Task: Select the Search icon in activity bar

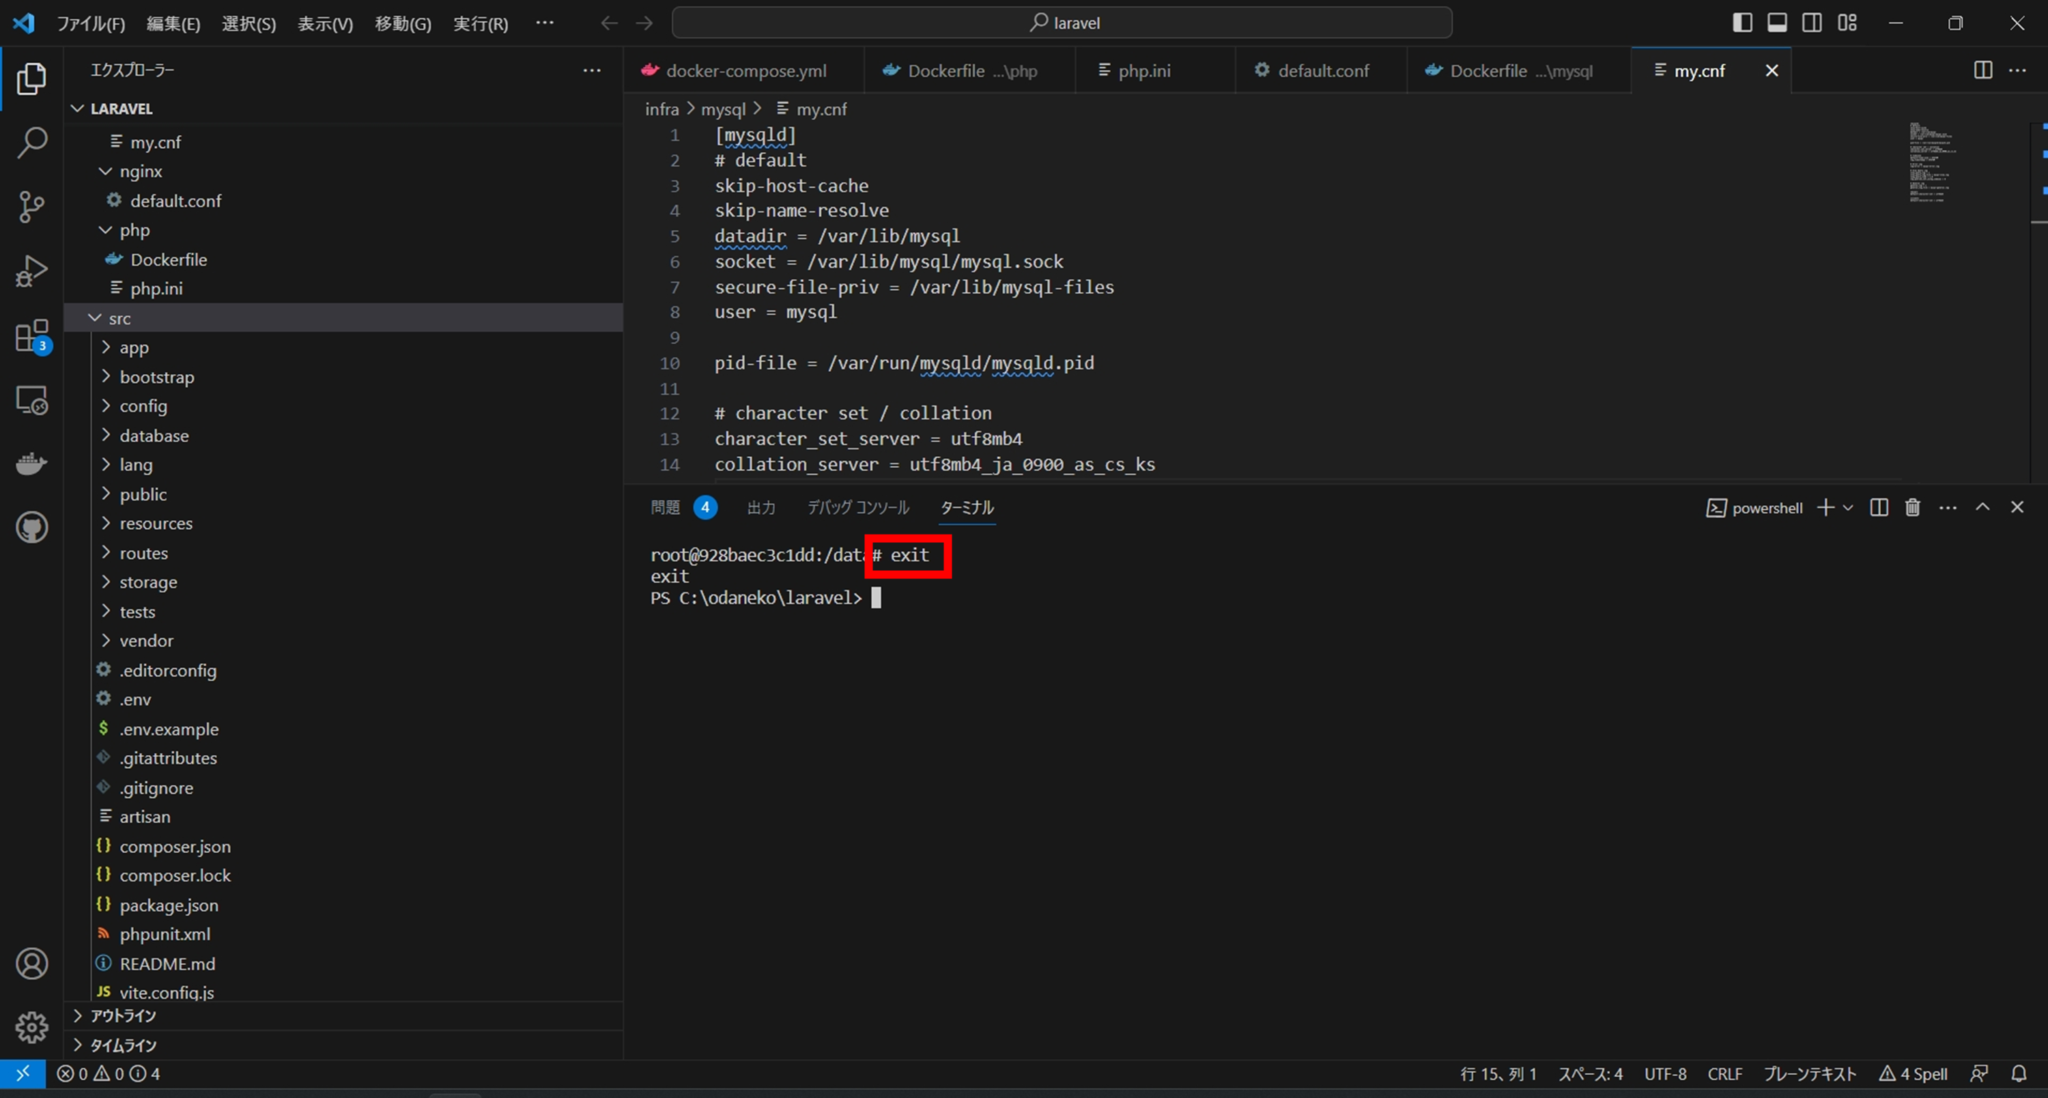Action: coord(31,143)
